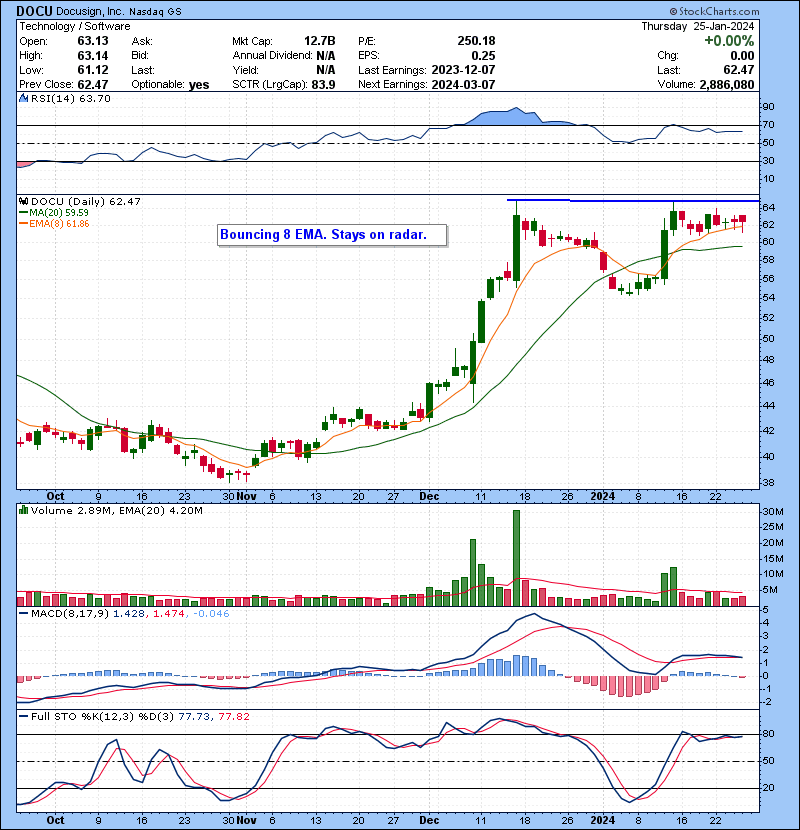Click the Prev Close value 62.47

(x=93, y=85)
